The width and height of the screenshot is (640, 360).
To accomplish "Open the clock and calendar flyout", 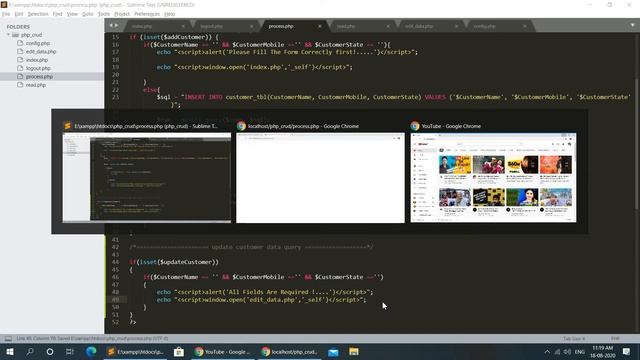I will tap(602, 351).
